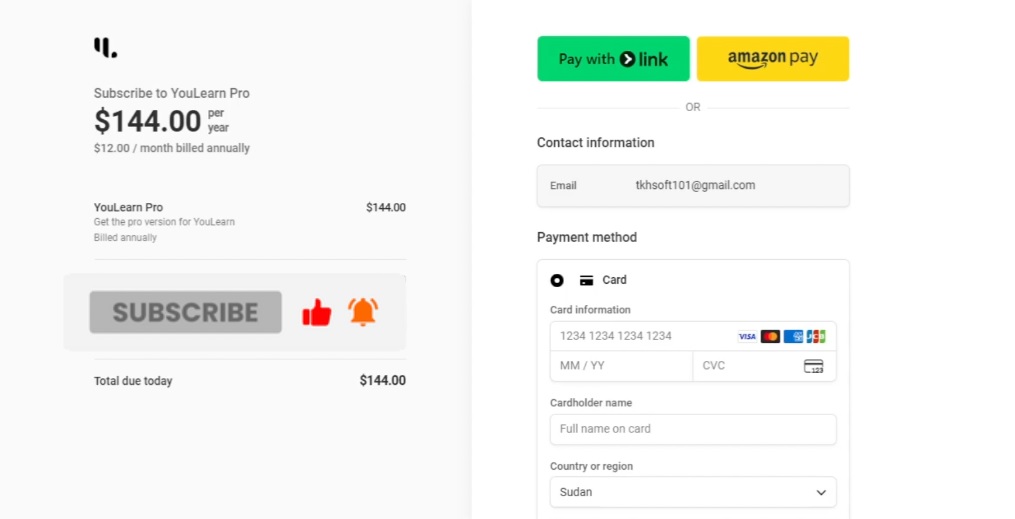
Task: Click the American Express logo
Action: tap(793, 337)
